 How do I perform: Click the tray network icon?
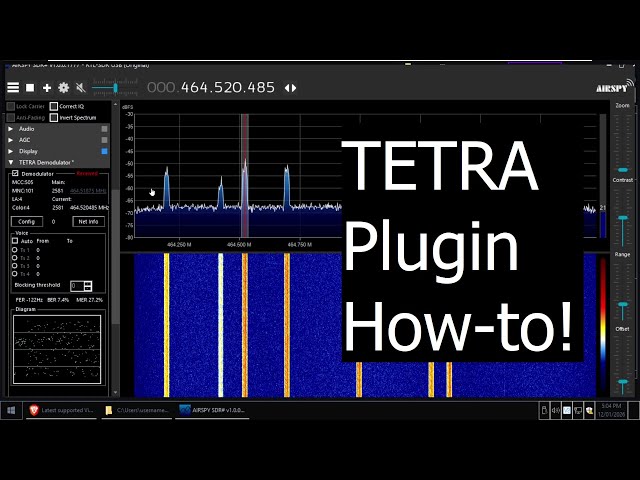(578, 410)
